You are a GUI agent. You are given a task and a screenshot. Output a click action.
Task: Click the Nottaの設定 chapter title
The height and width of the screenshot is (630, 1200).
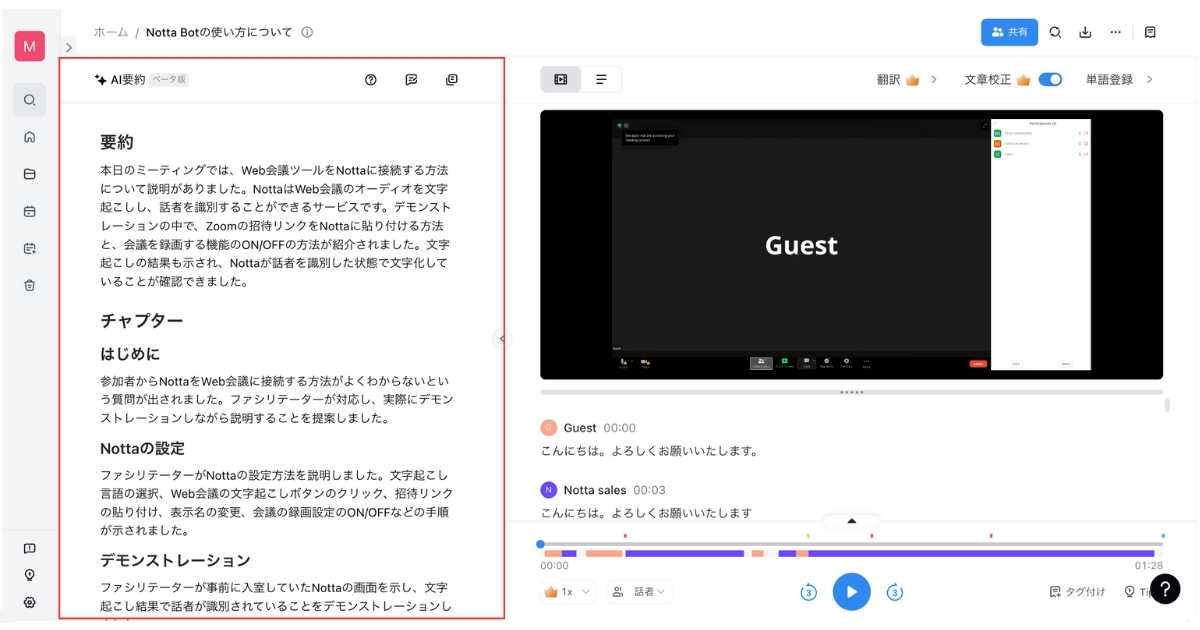point(142,448)
